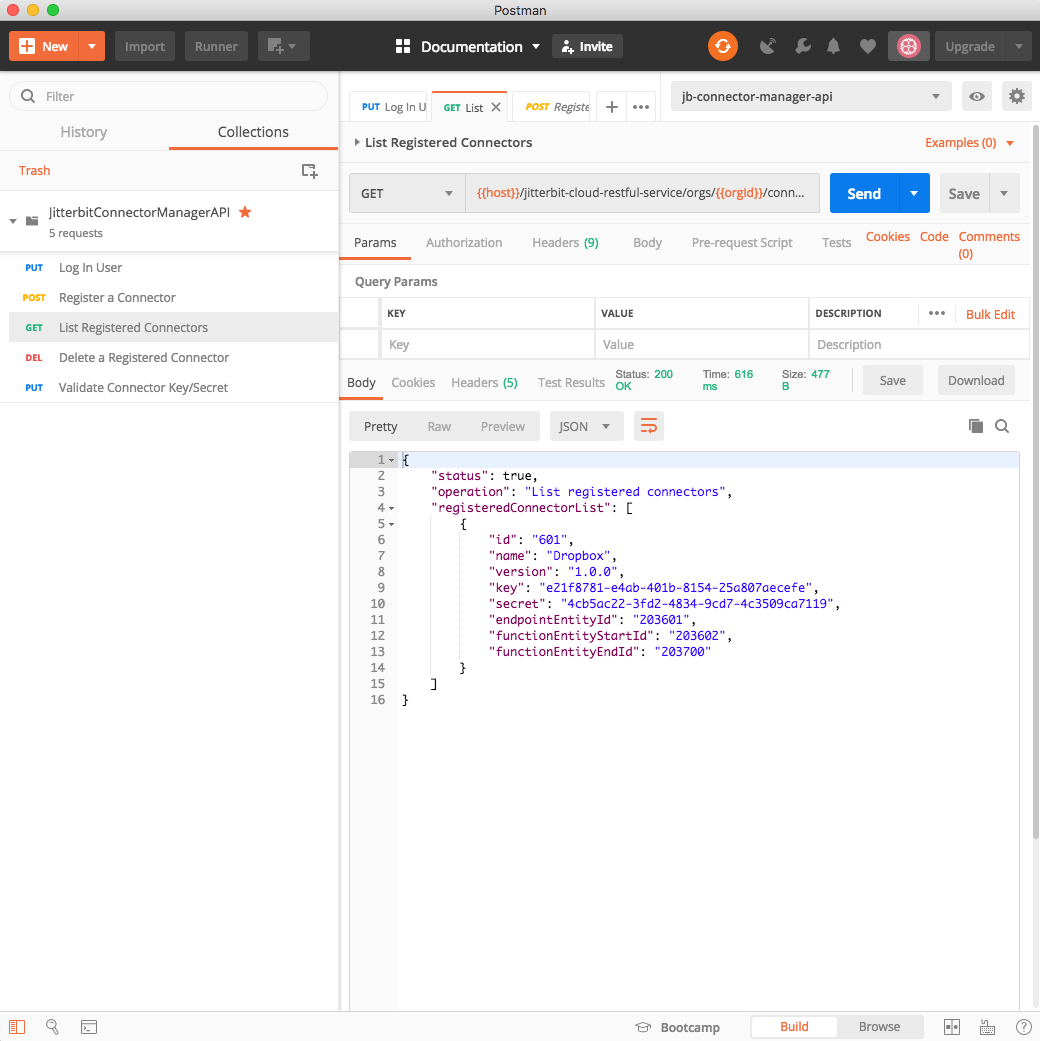1040x1041 pixels.
Task: Open the GET method dropdown
Action: 406,194
